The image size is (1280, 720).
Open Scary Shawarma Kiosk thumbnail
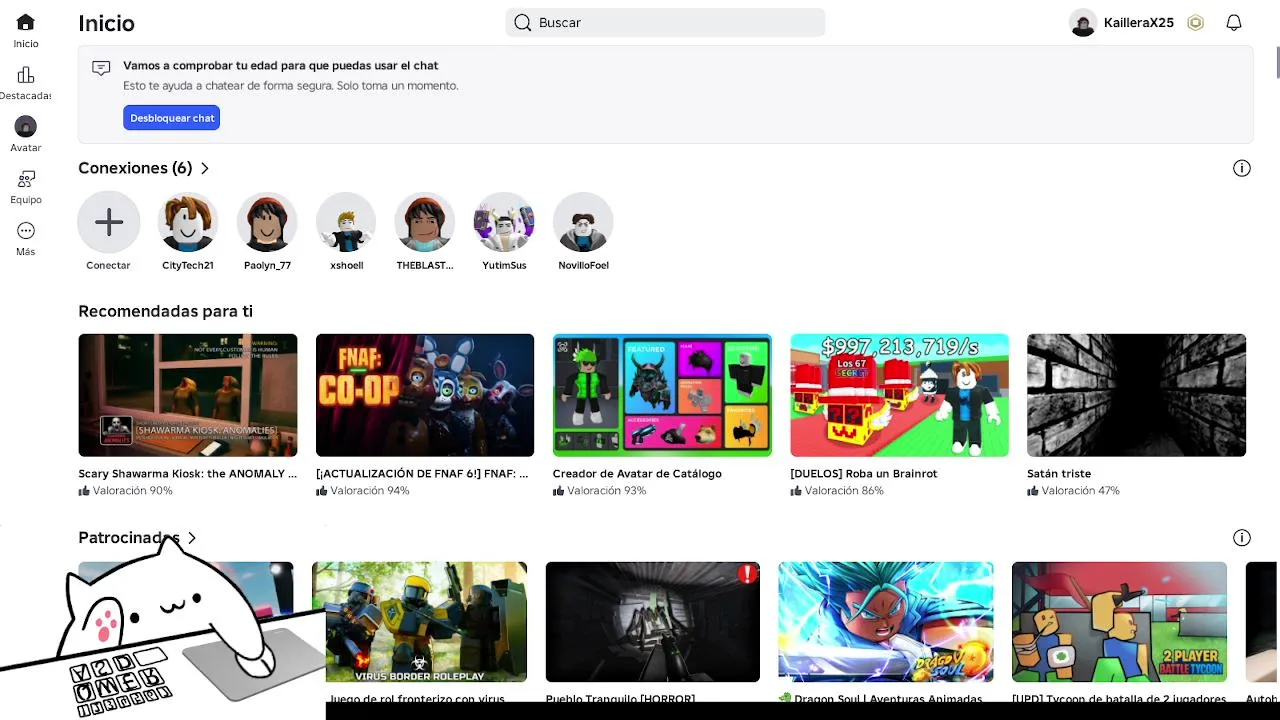click(x=188, y=395)
